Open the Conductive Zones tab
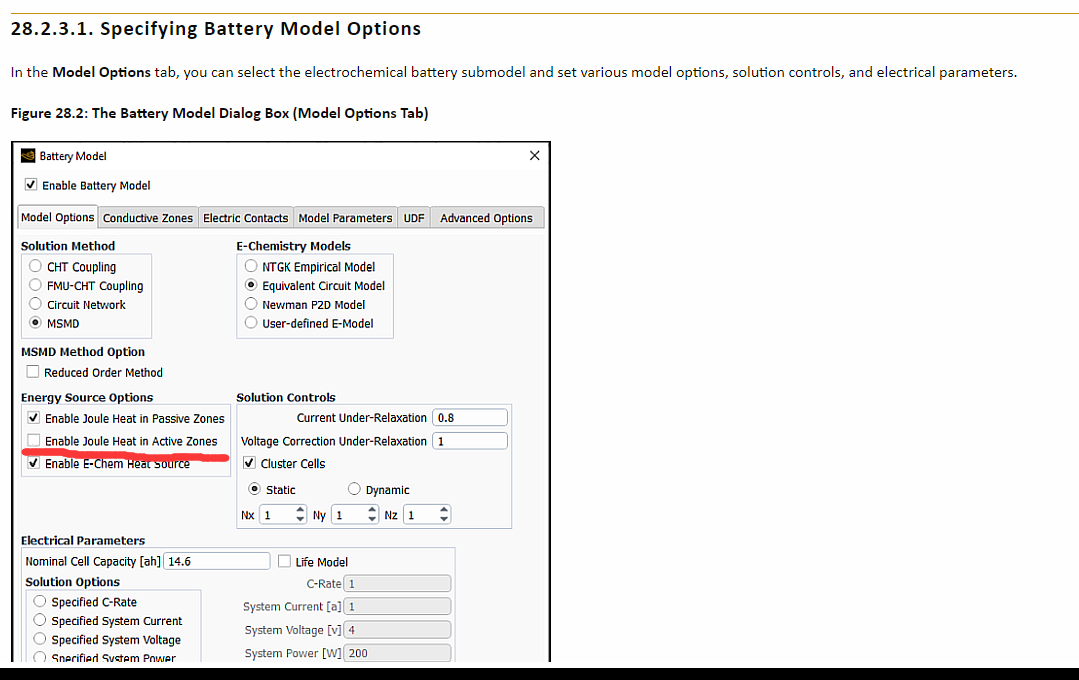The image size is (1079, 680). point(148,218)
